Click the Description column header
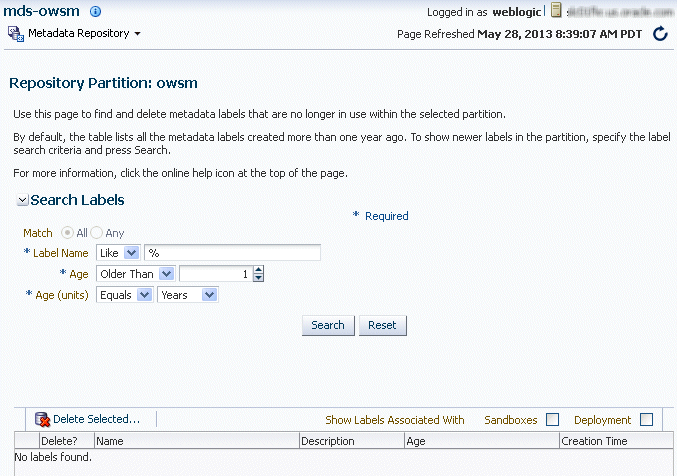Image resolution: width=677 pixels, height=476 pixels. 352,441
